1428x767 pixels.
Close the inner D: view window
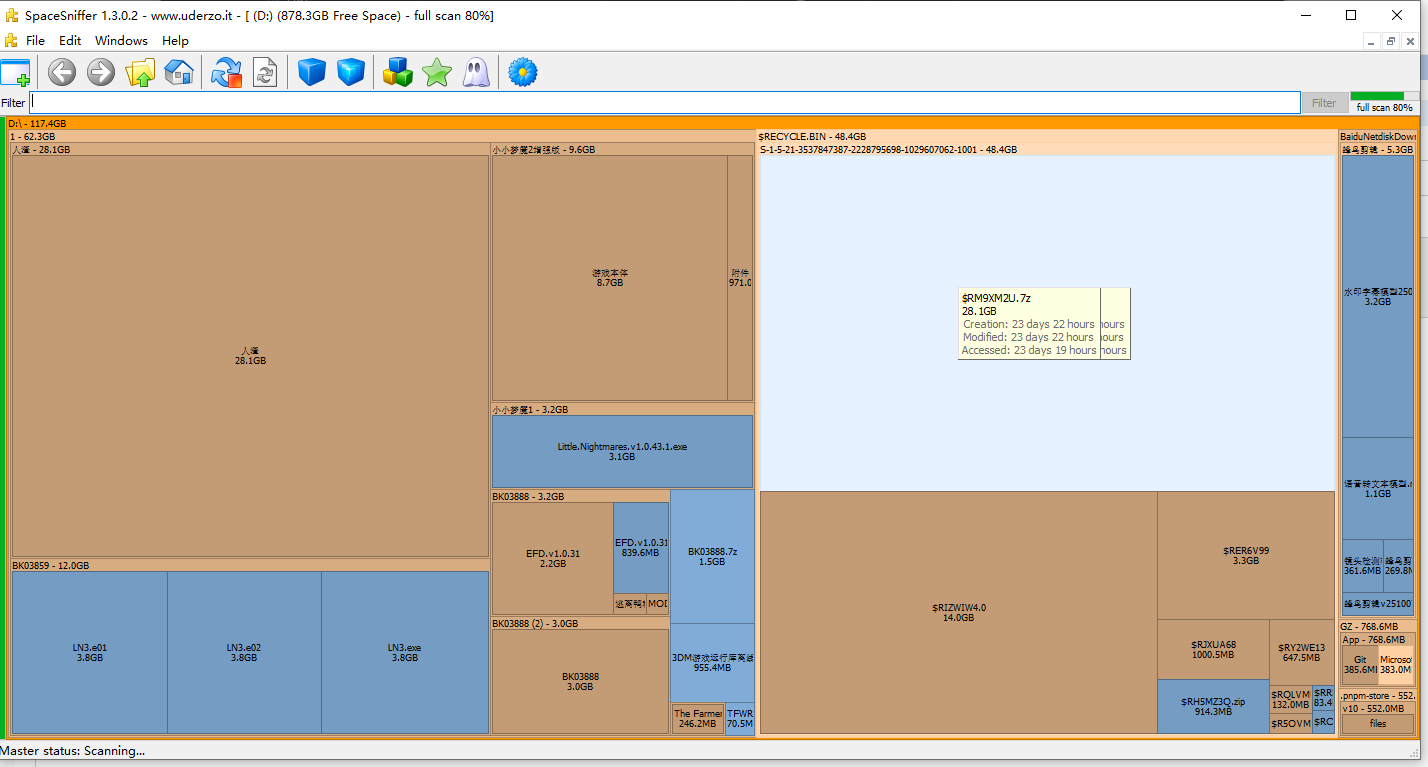click(x=1408, y=41)
